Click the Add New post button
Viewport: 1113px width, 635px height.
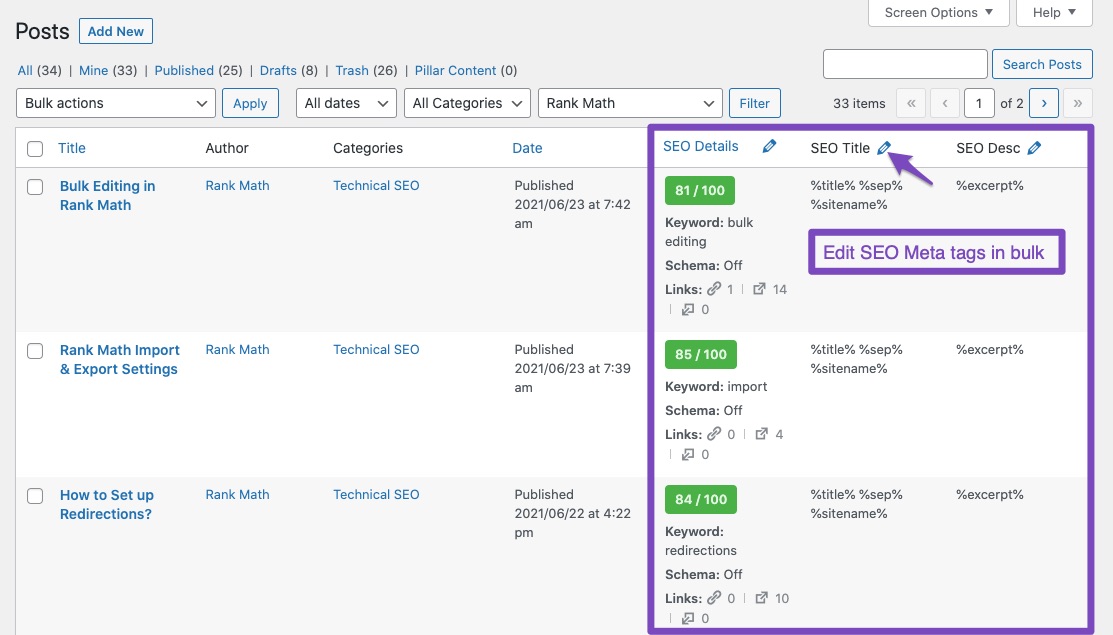(x=115, y=31)
